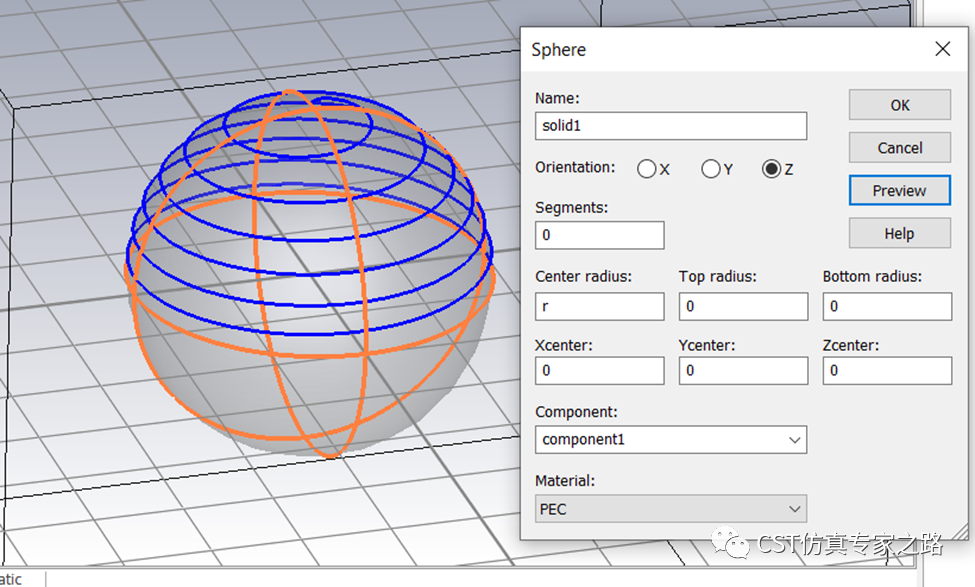
Task: Open Help for the Sphere dialog
Action: pos(899,233)
